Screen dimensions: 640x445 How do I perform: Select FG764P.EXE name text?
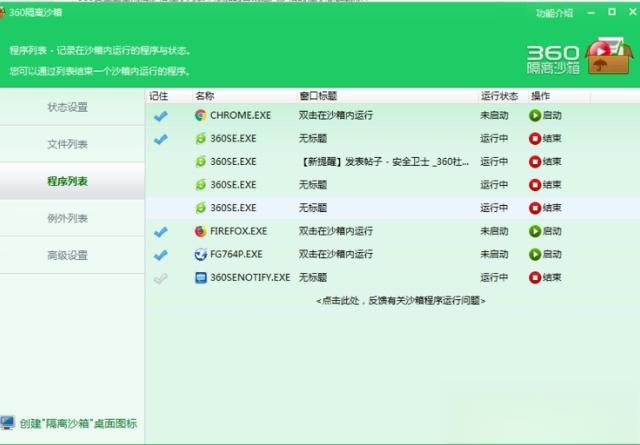[x=236, y=254]
